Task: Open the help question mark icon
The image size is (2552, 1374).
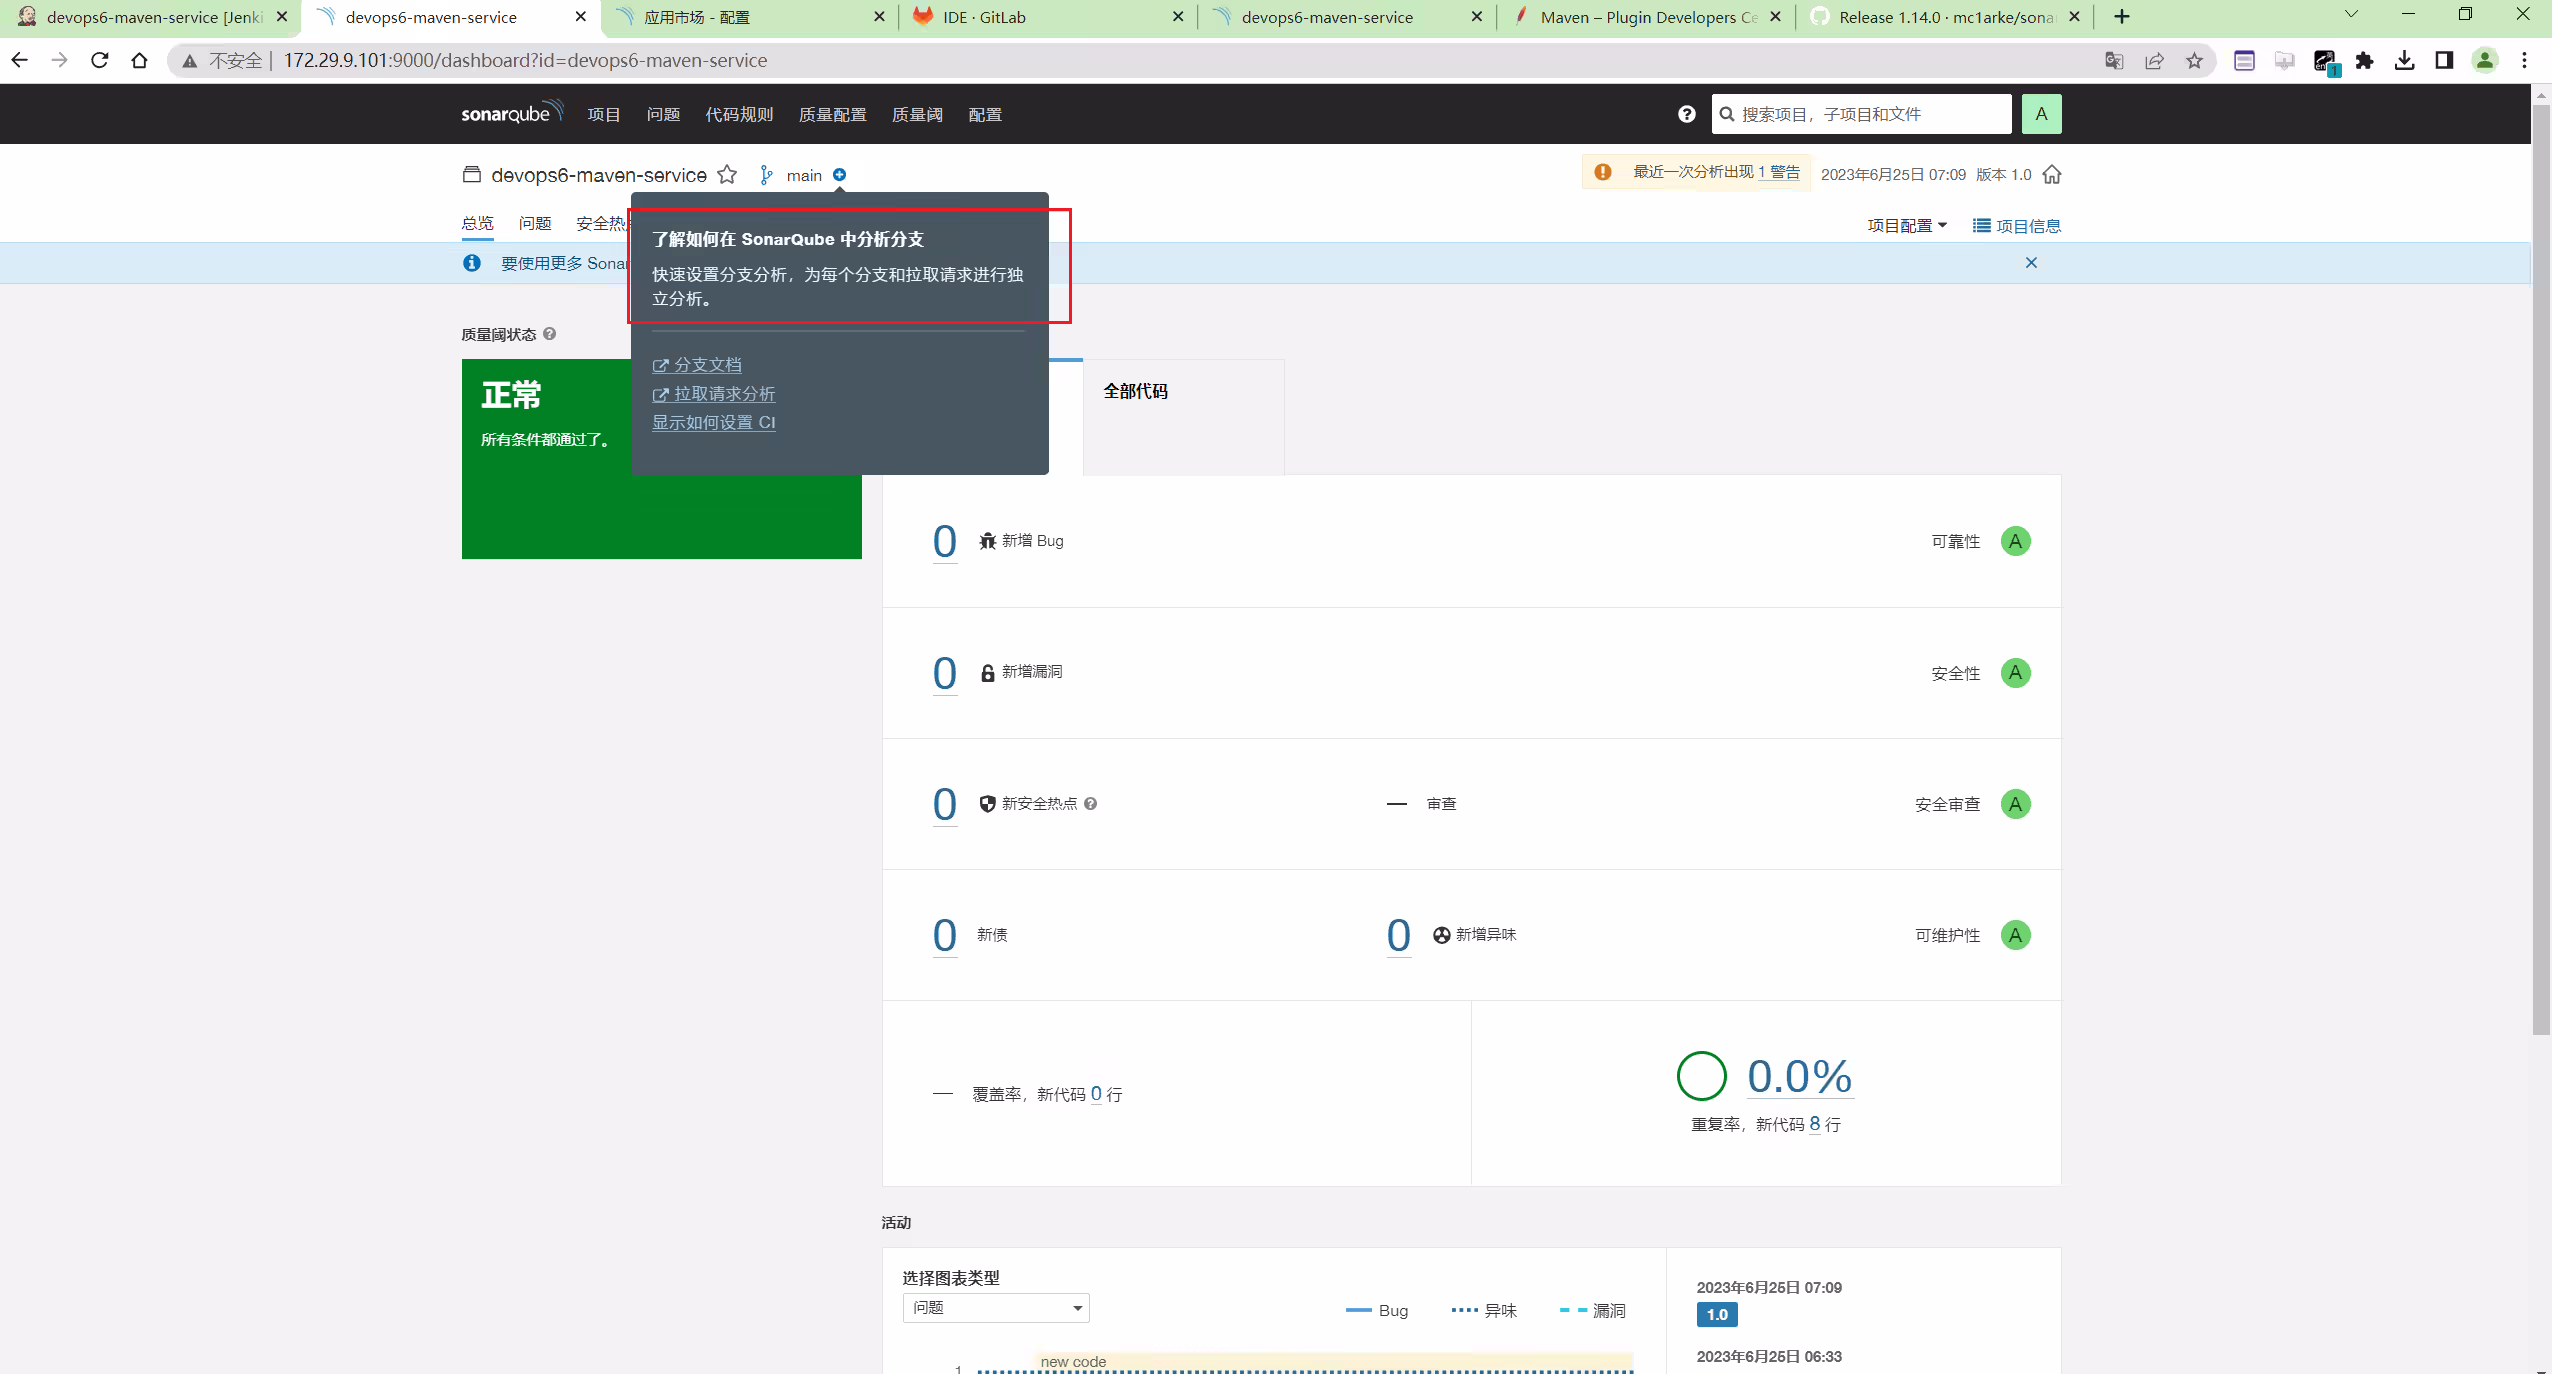Action: (x=1687, y=114)
